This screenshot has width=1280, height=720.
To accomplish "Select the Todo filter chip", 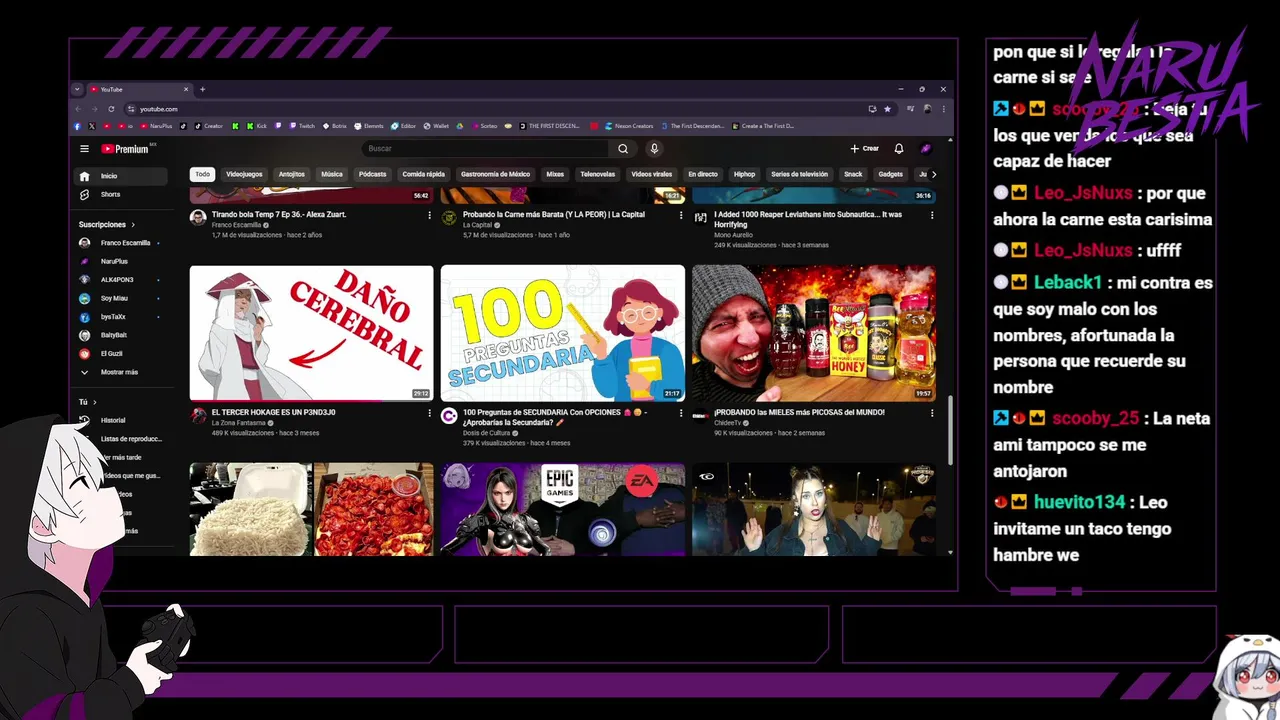I will [x=203, y=174].
